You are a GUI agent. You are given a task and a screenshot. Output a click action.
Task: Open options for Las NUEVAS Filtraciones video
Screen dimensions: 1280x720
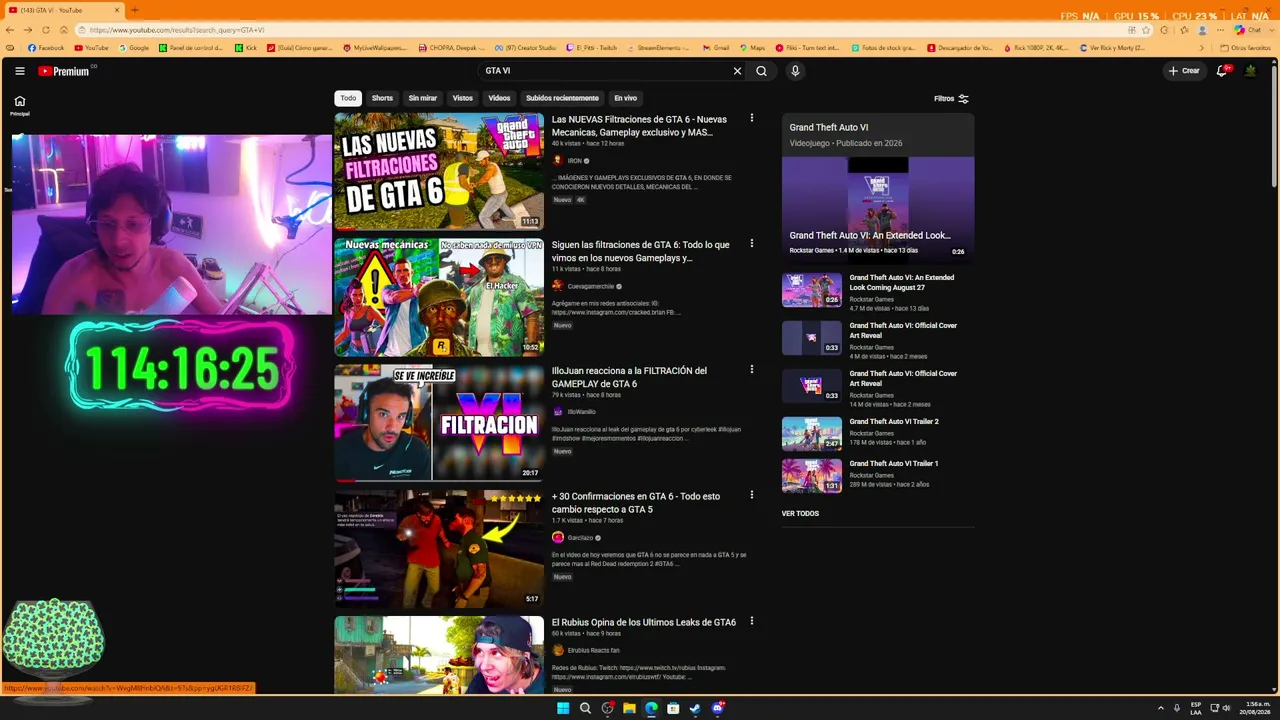point(752,118)
